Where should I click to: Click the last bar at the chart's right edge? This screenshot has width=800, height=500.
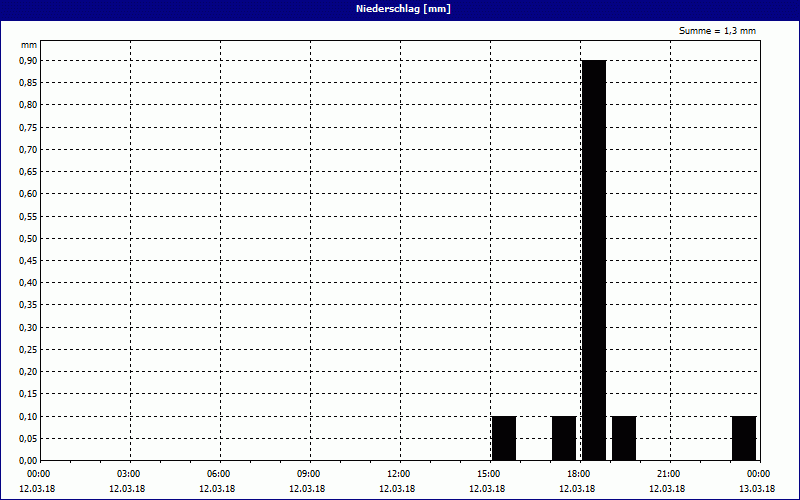point(744,438)
